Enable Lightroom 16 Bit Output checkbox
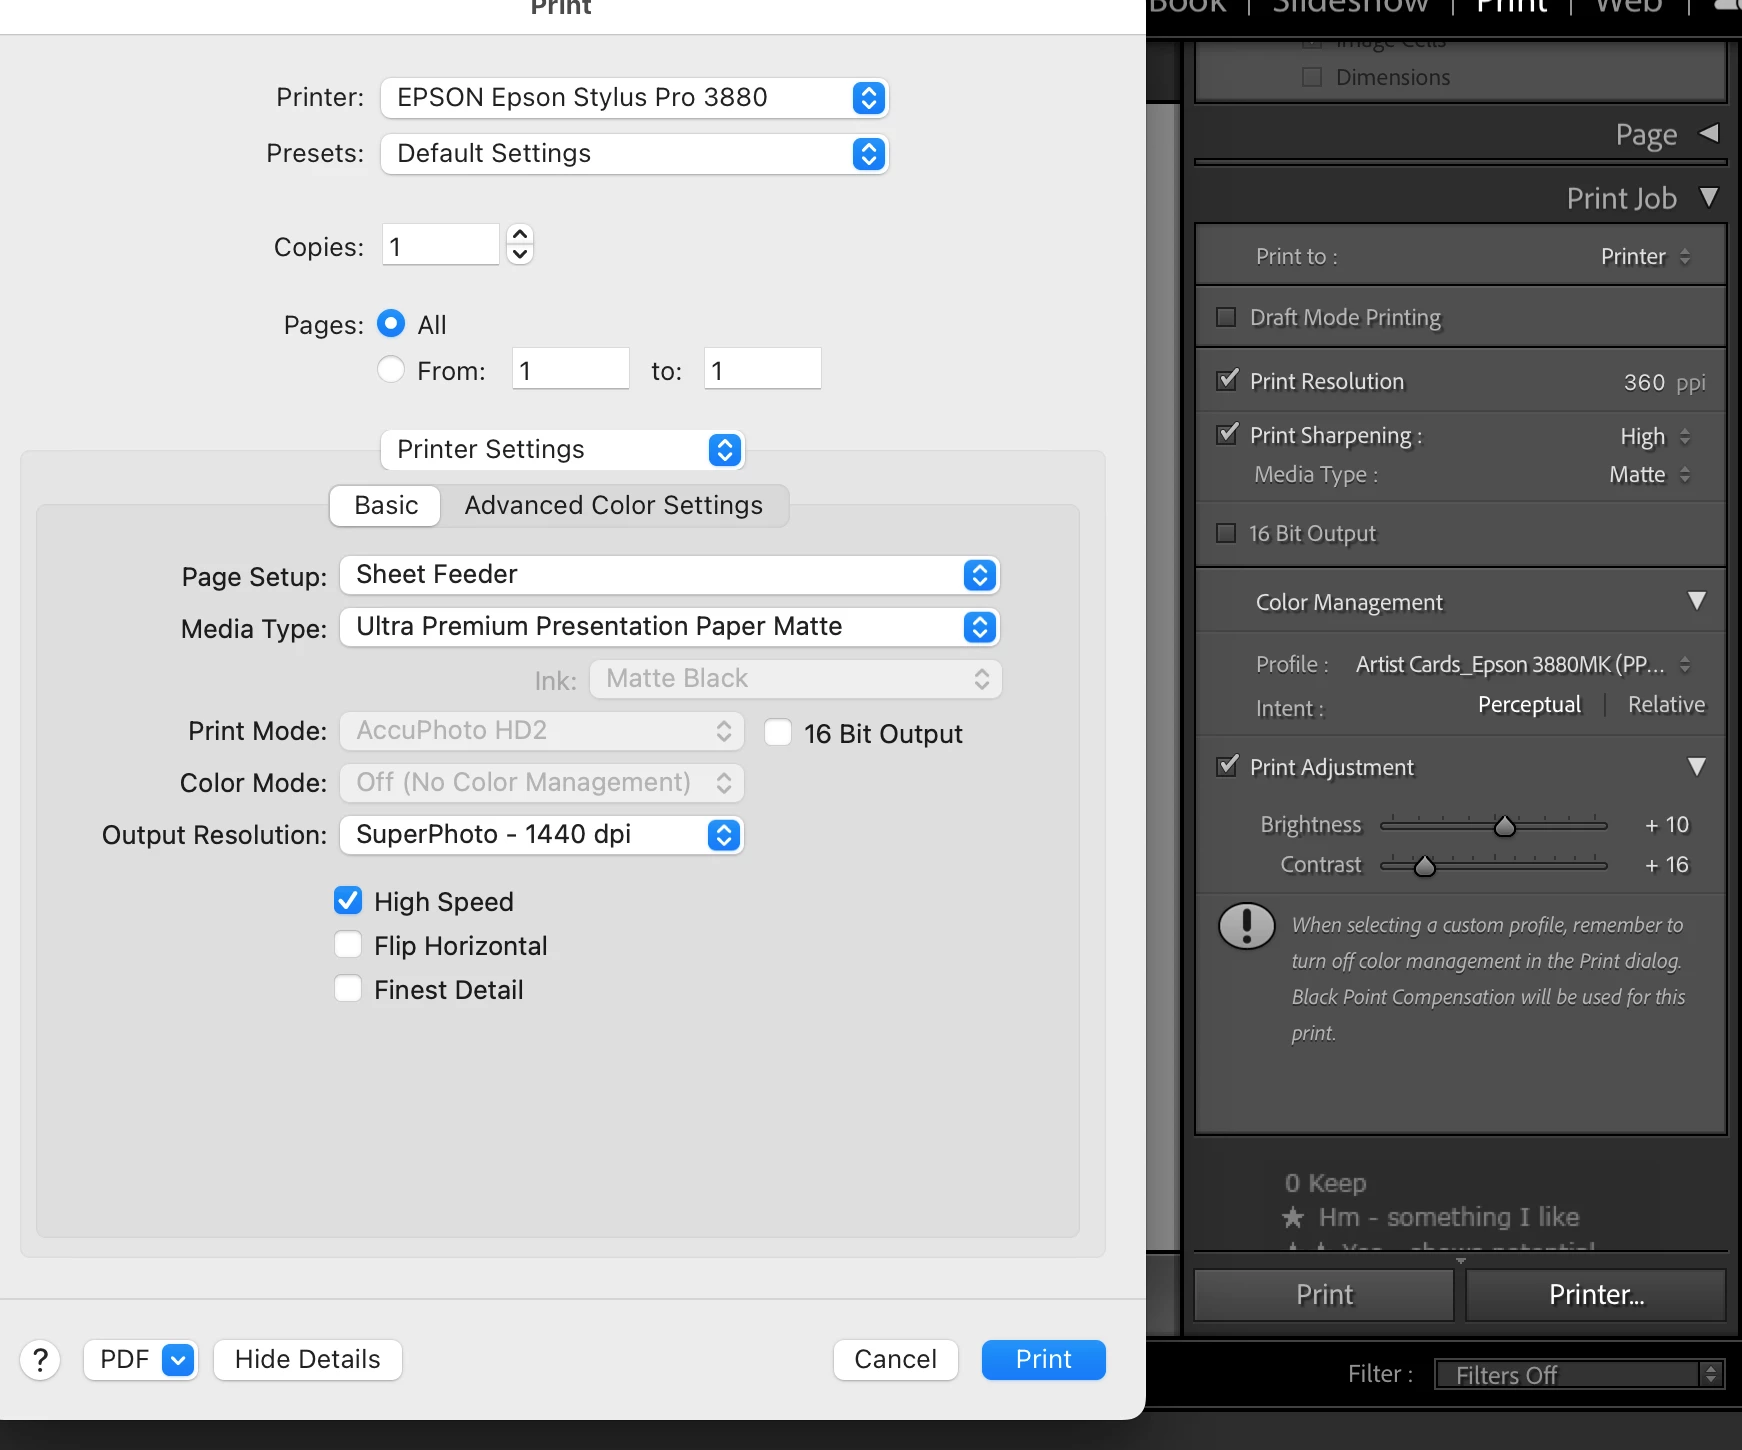 click(x=1226, y=533)
